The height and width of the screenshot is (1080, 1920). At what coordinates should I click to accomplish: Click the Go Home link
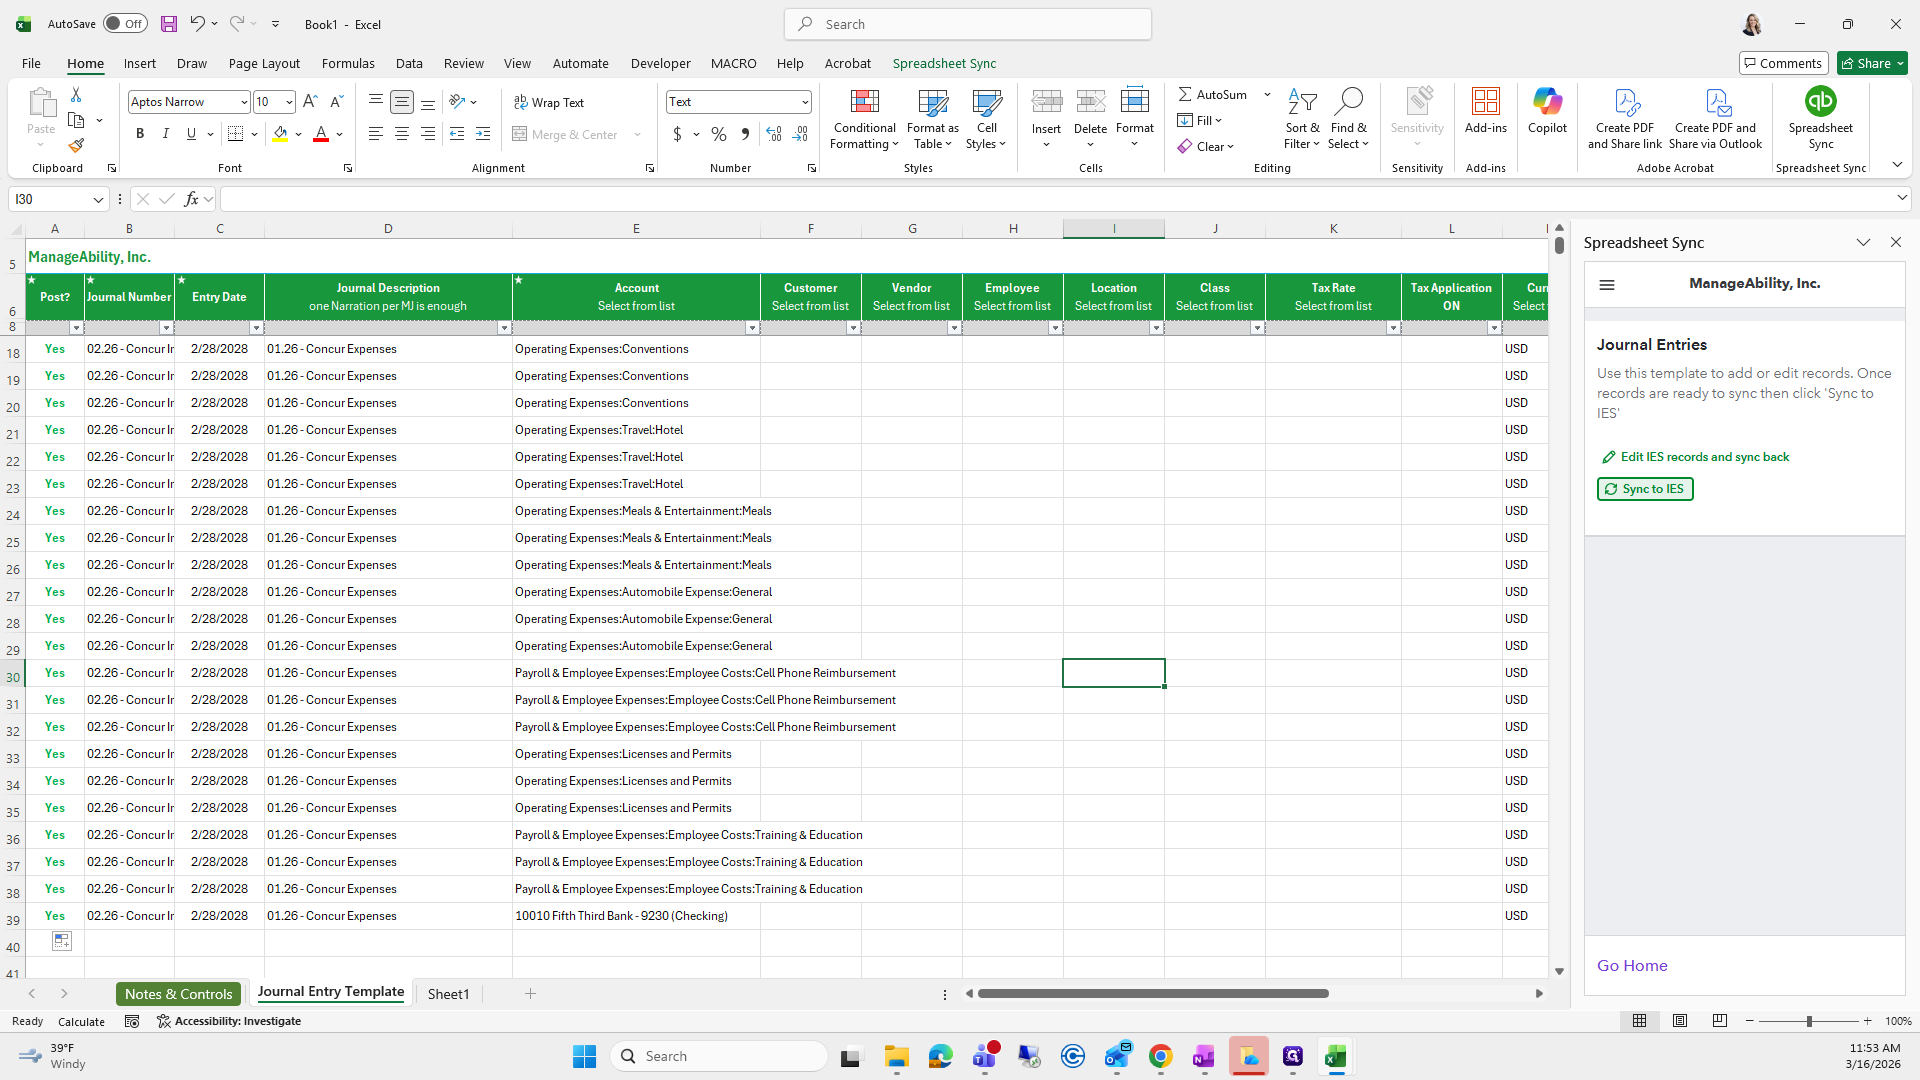click(x=1632, y=965)
